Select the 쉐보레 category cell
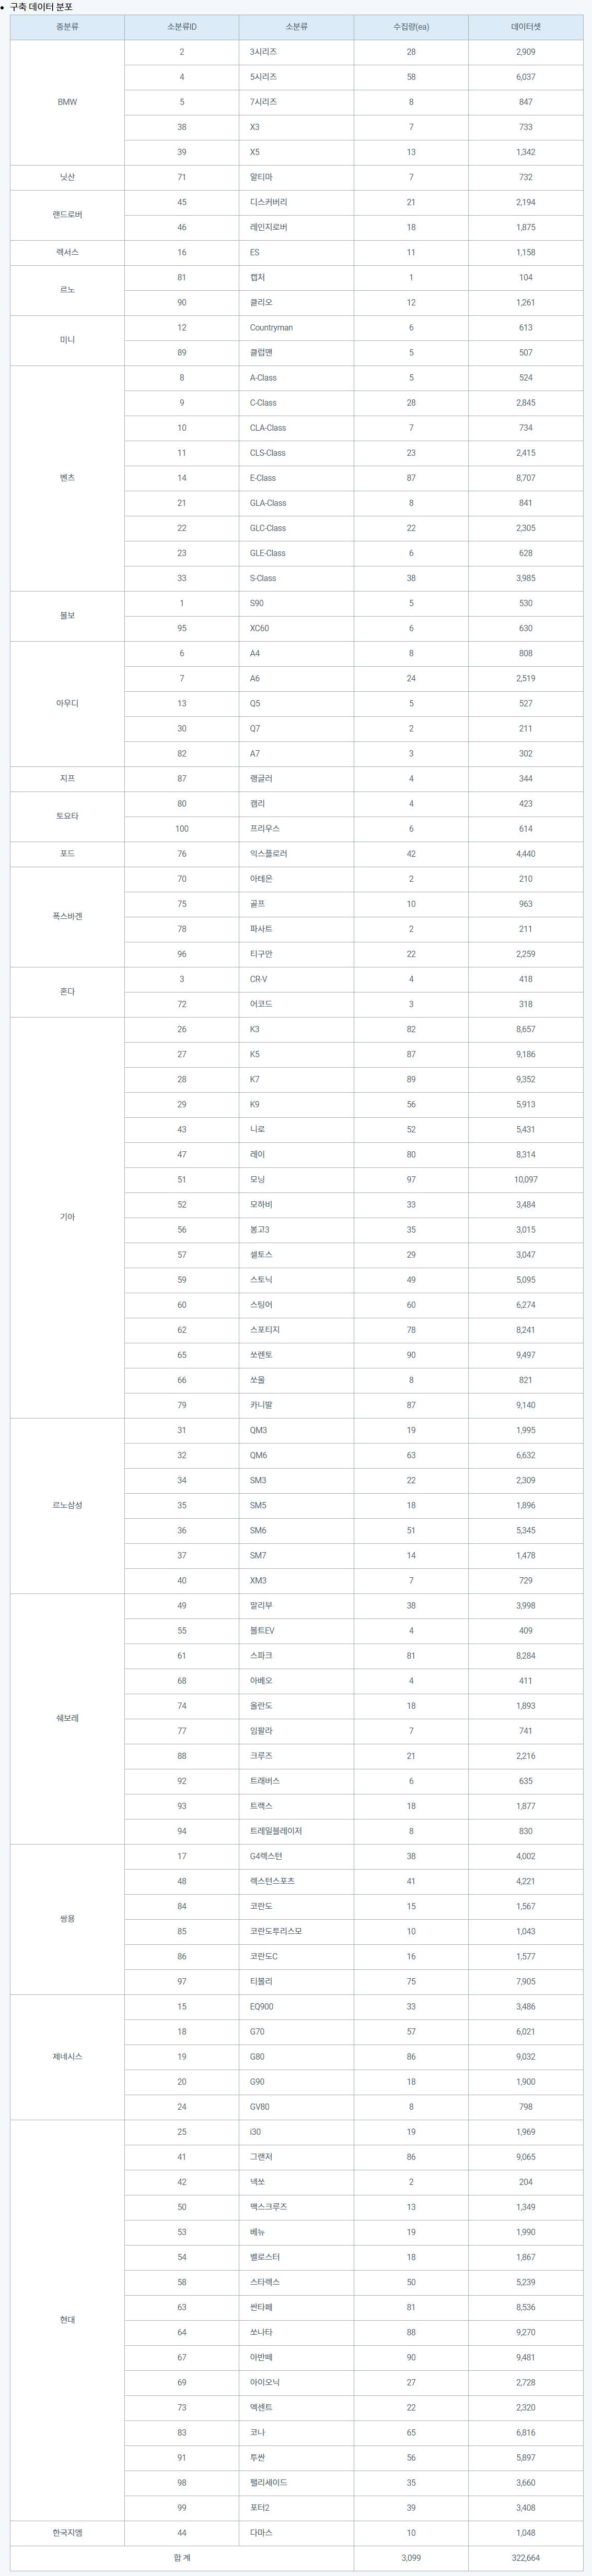Viewport: 592px width, 2576px height. (67, 1718)
